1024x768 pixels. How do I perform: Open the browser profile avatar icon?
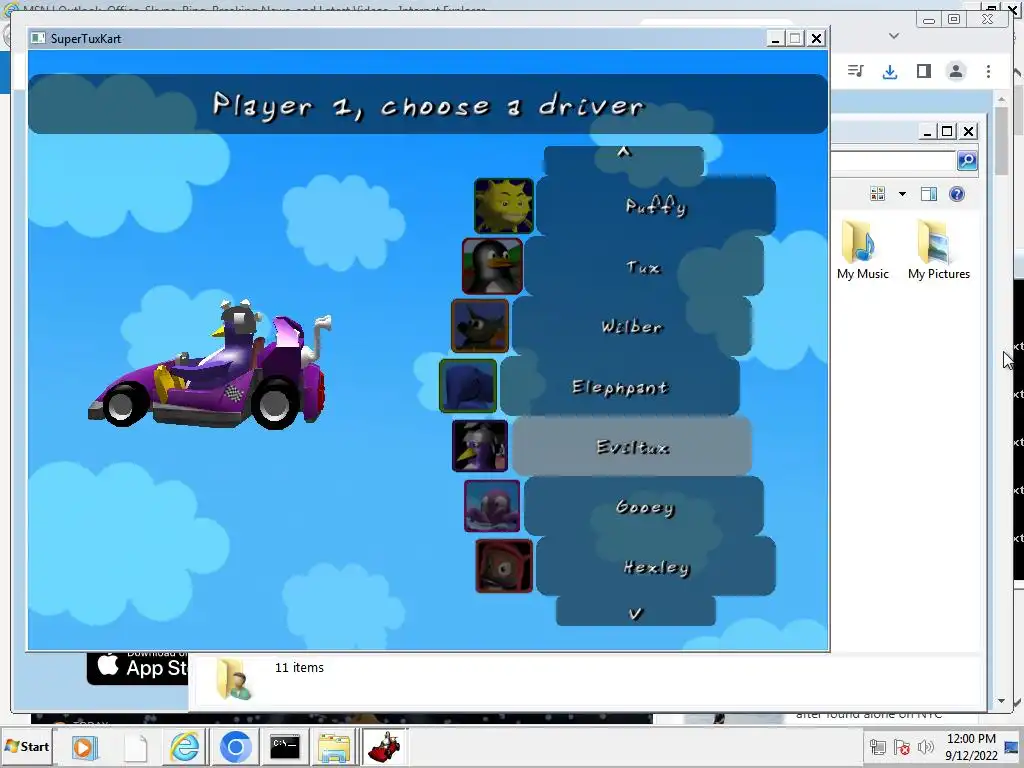click(x=955, y=71)
